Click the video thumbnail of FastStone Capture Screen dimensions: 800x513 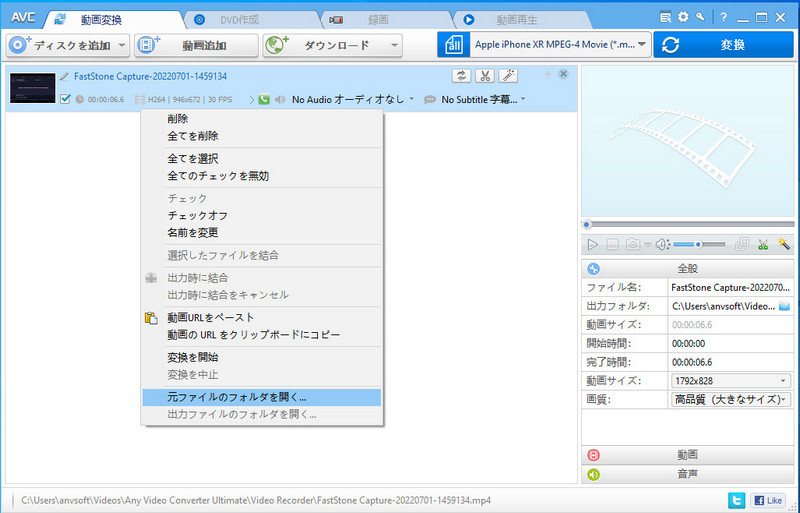tap(33, 88)
